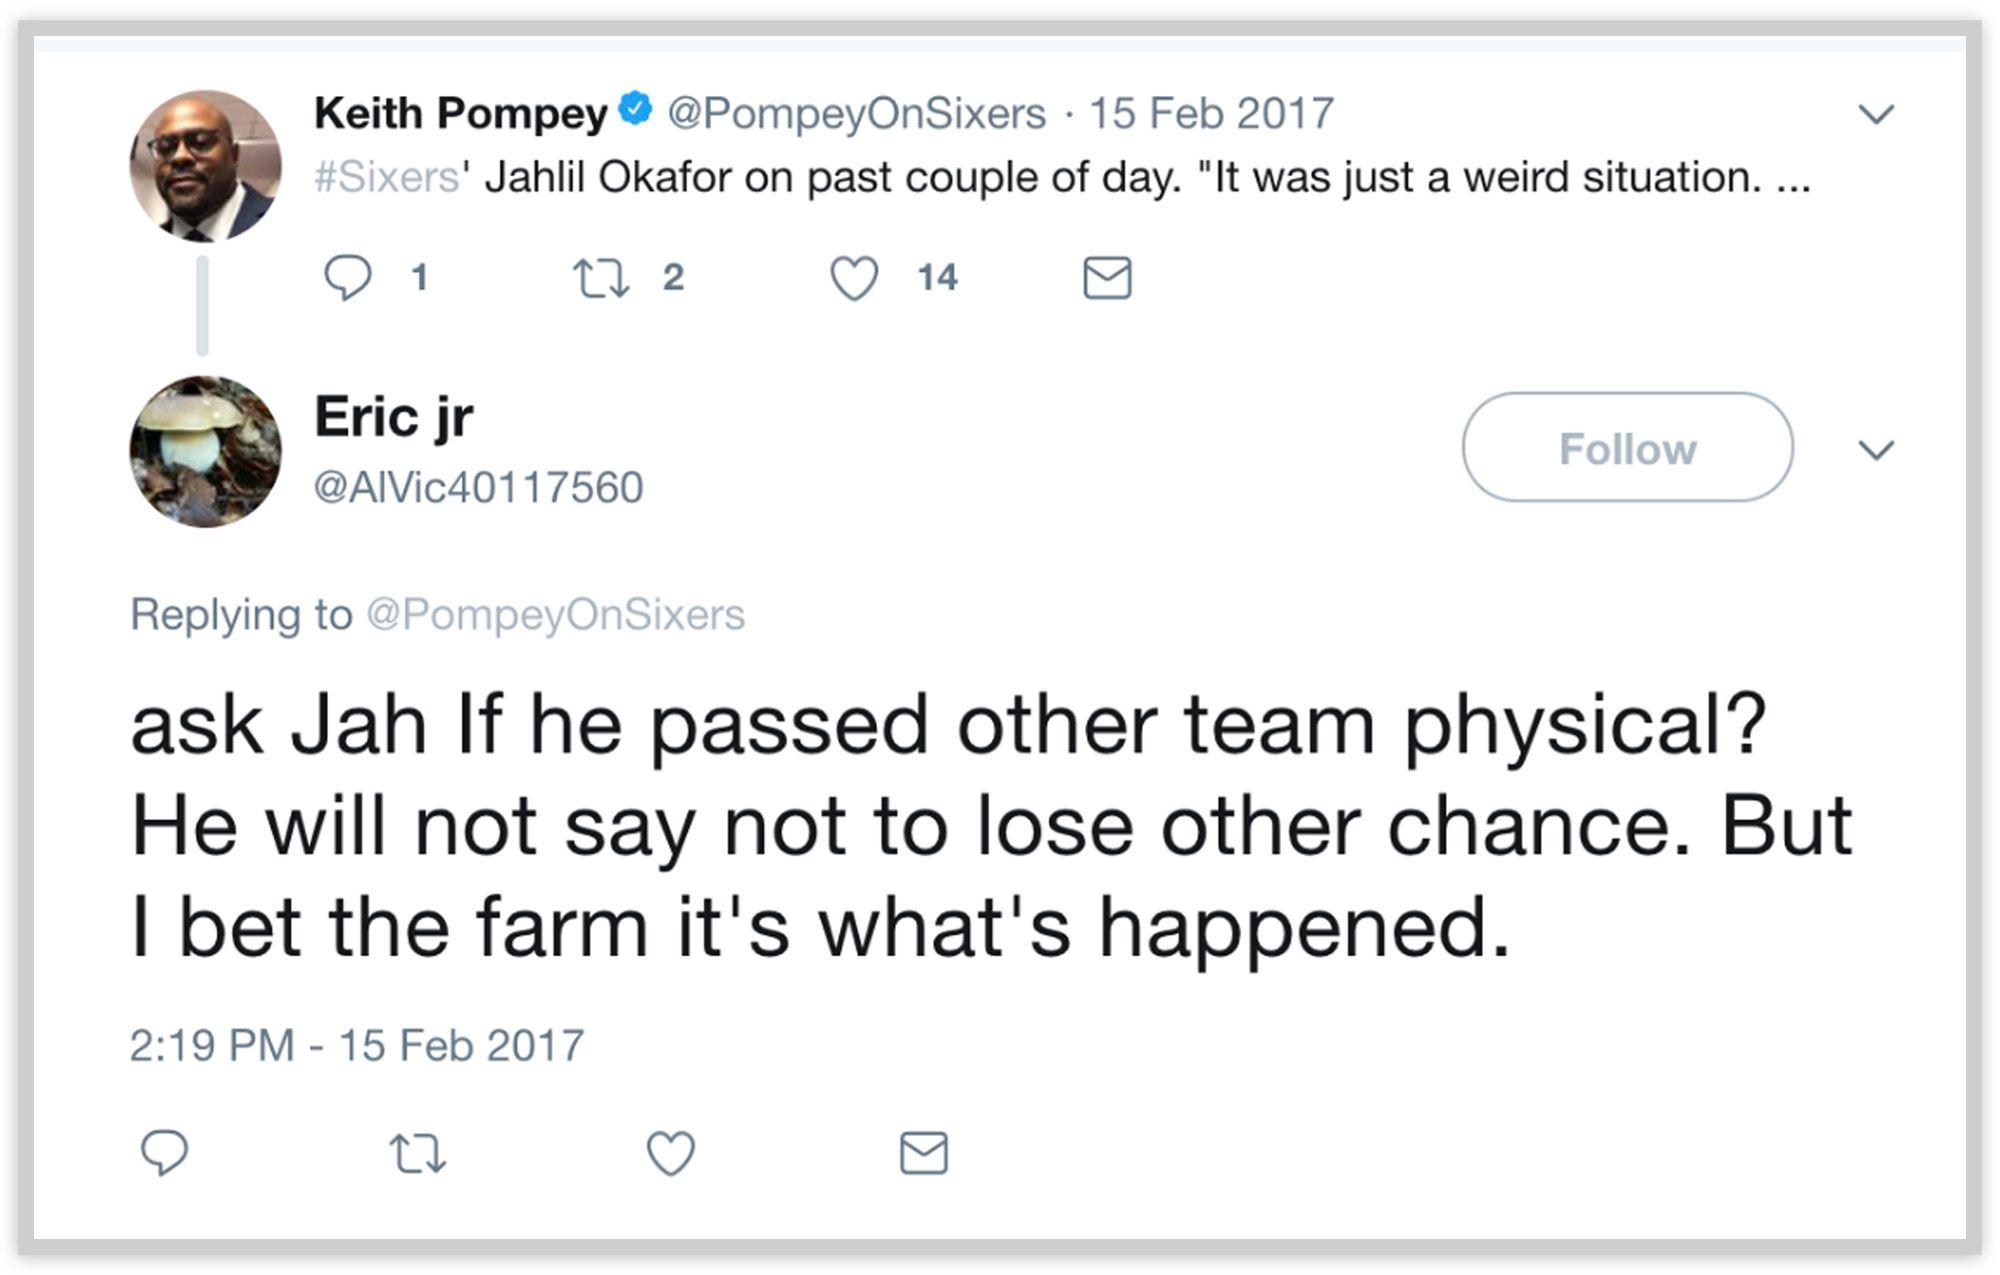Image resolution: width=2000 pixels, height=1275 pixels.
Task: Retweet Eric jr's reply
Action: [x=417, y=1152]
